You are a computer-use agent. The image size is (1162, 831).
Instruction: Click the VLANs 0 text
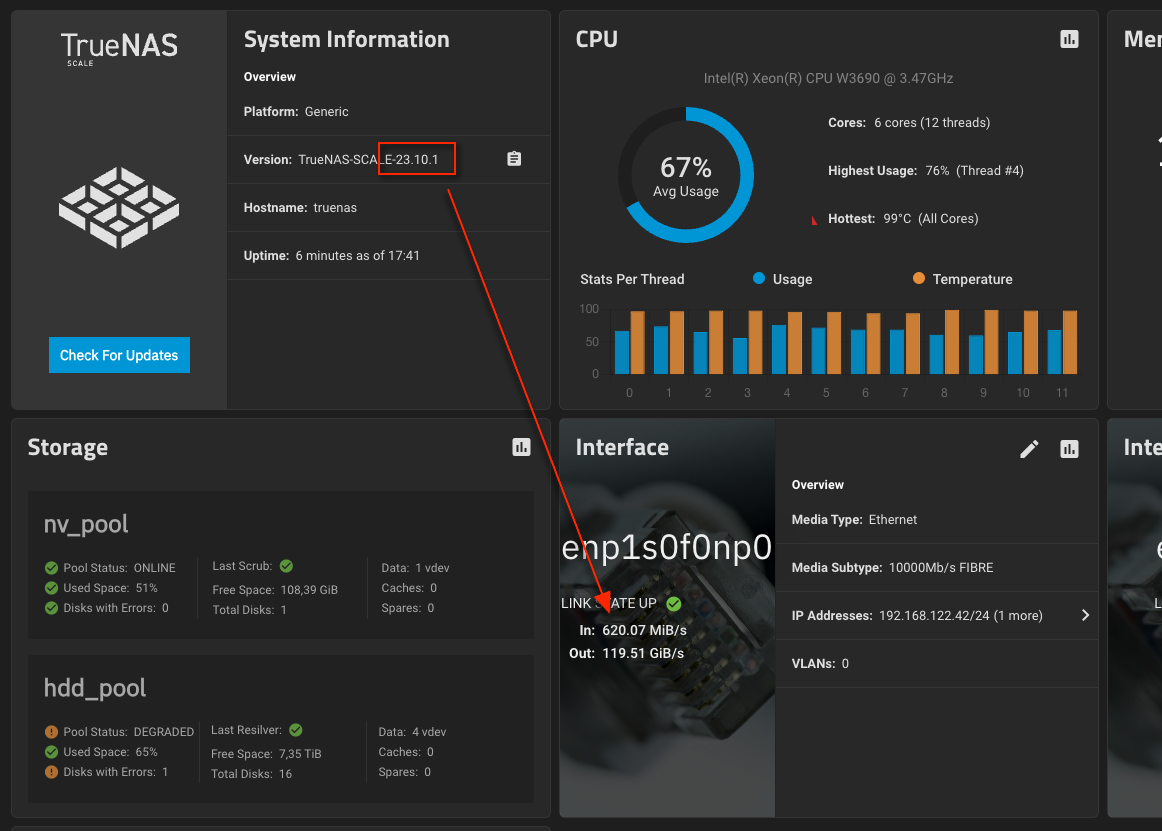(820, 663)
